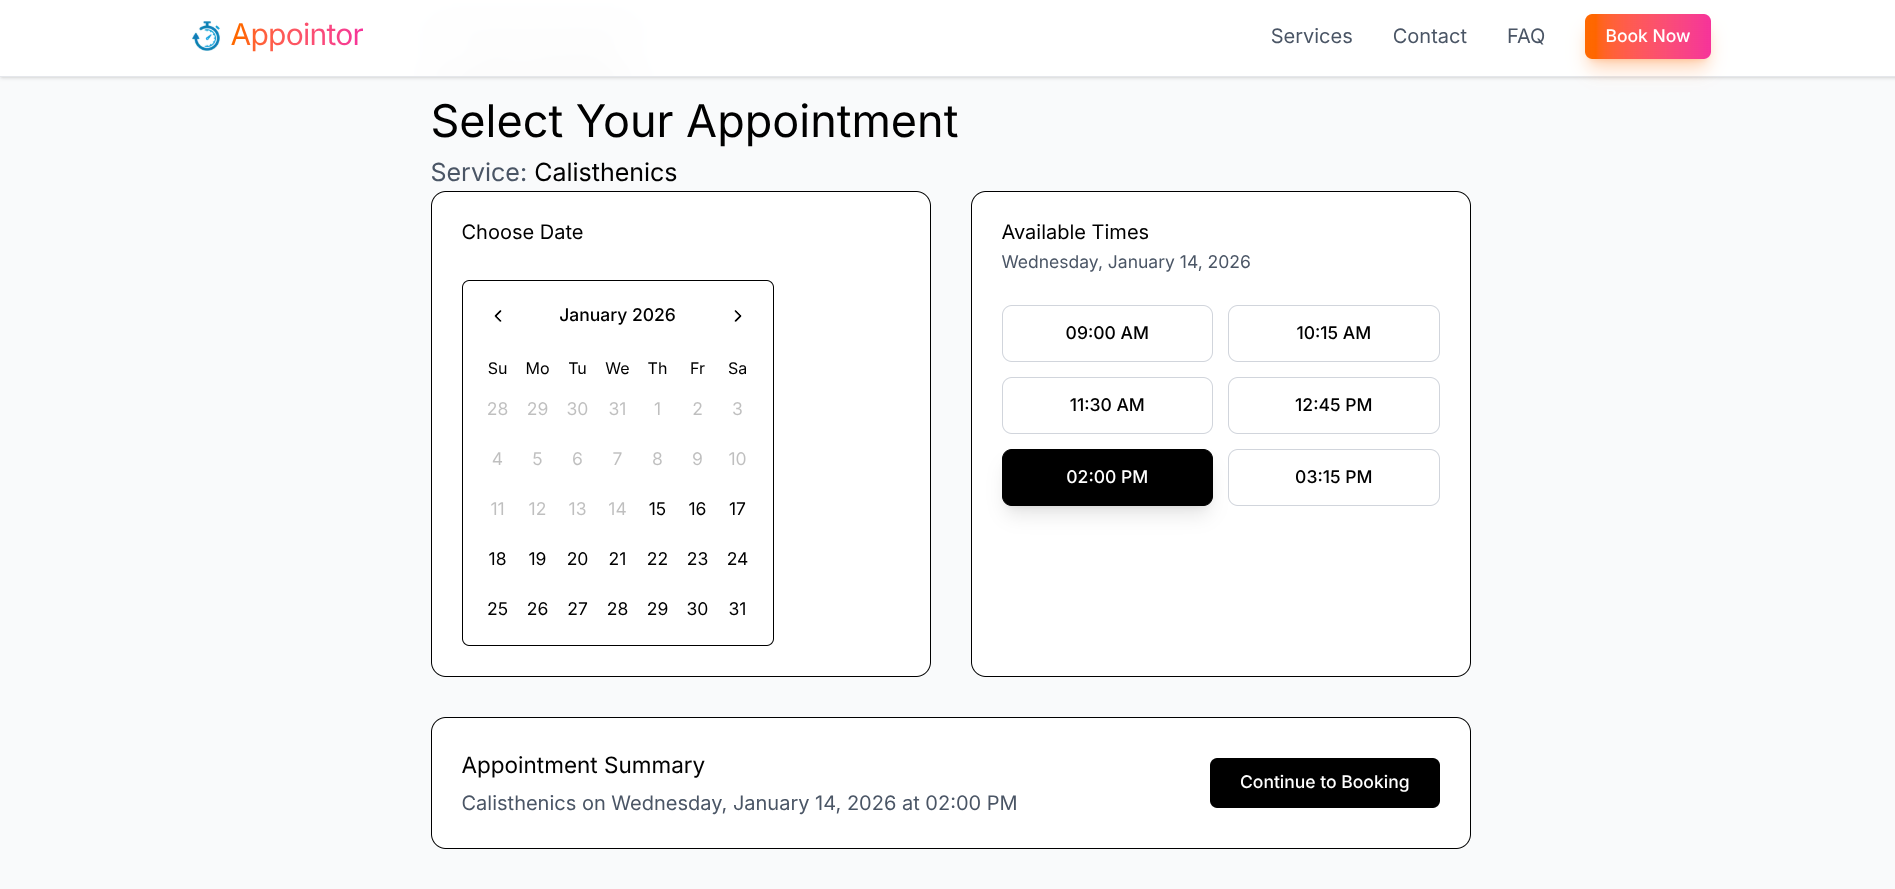Select the 10:15 AM time slot
The height and width of the screenshot is (889, 1895).
[1333, 333]
